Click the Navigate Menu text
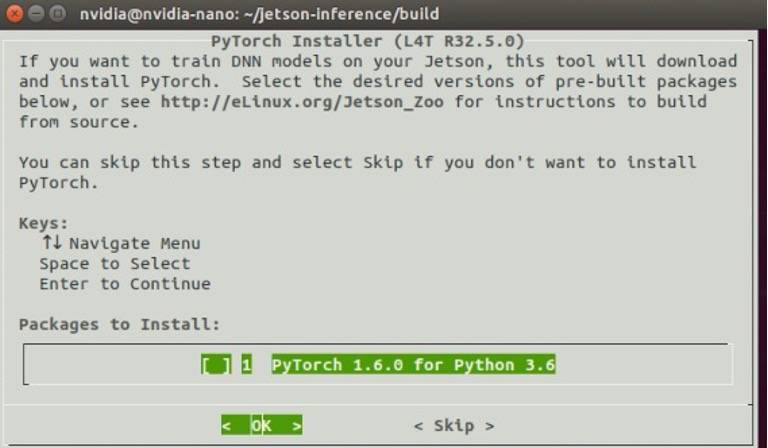The image size is (768, 448). [135, 243]
